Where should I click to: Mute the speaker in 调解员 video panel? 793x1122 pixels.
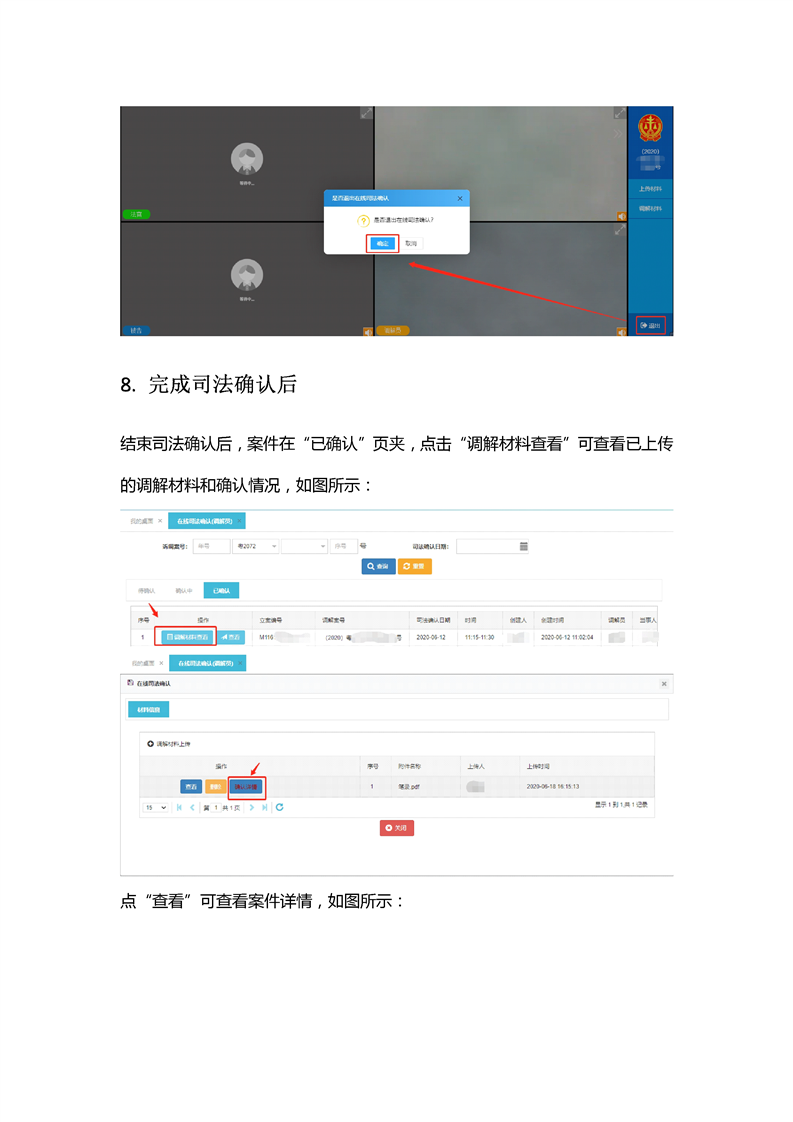click(621, 331)
